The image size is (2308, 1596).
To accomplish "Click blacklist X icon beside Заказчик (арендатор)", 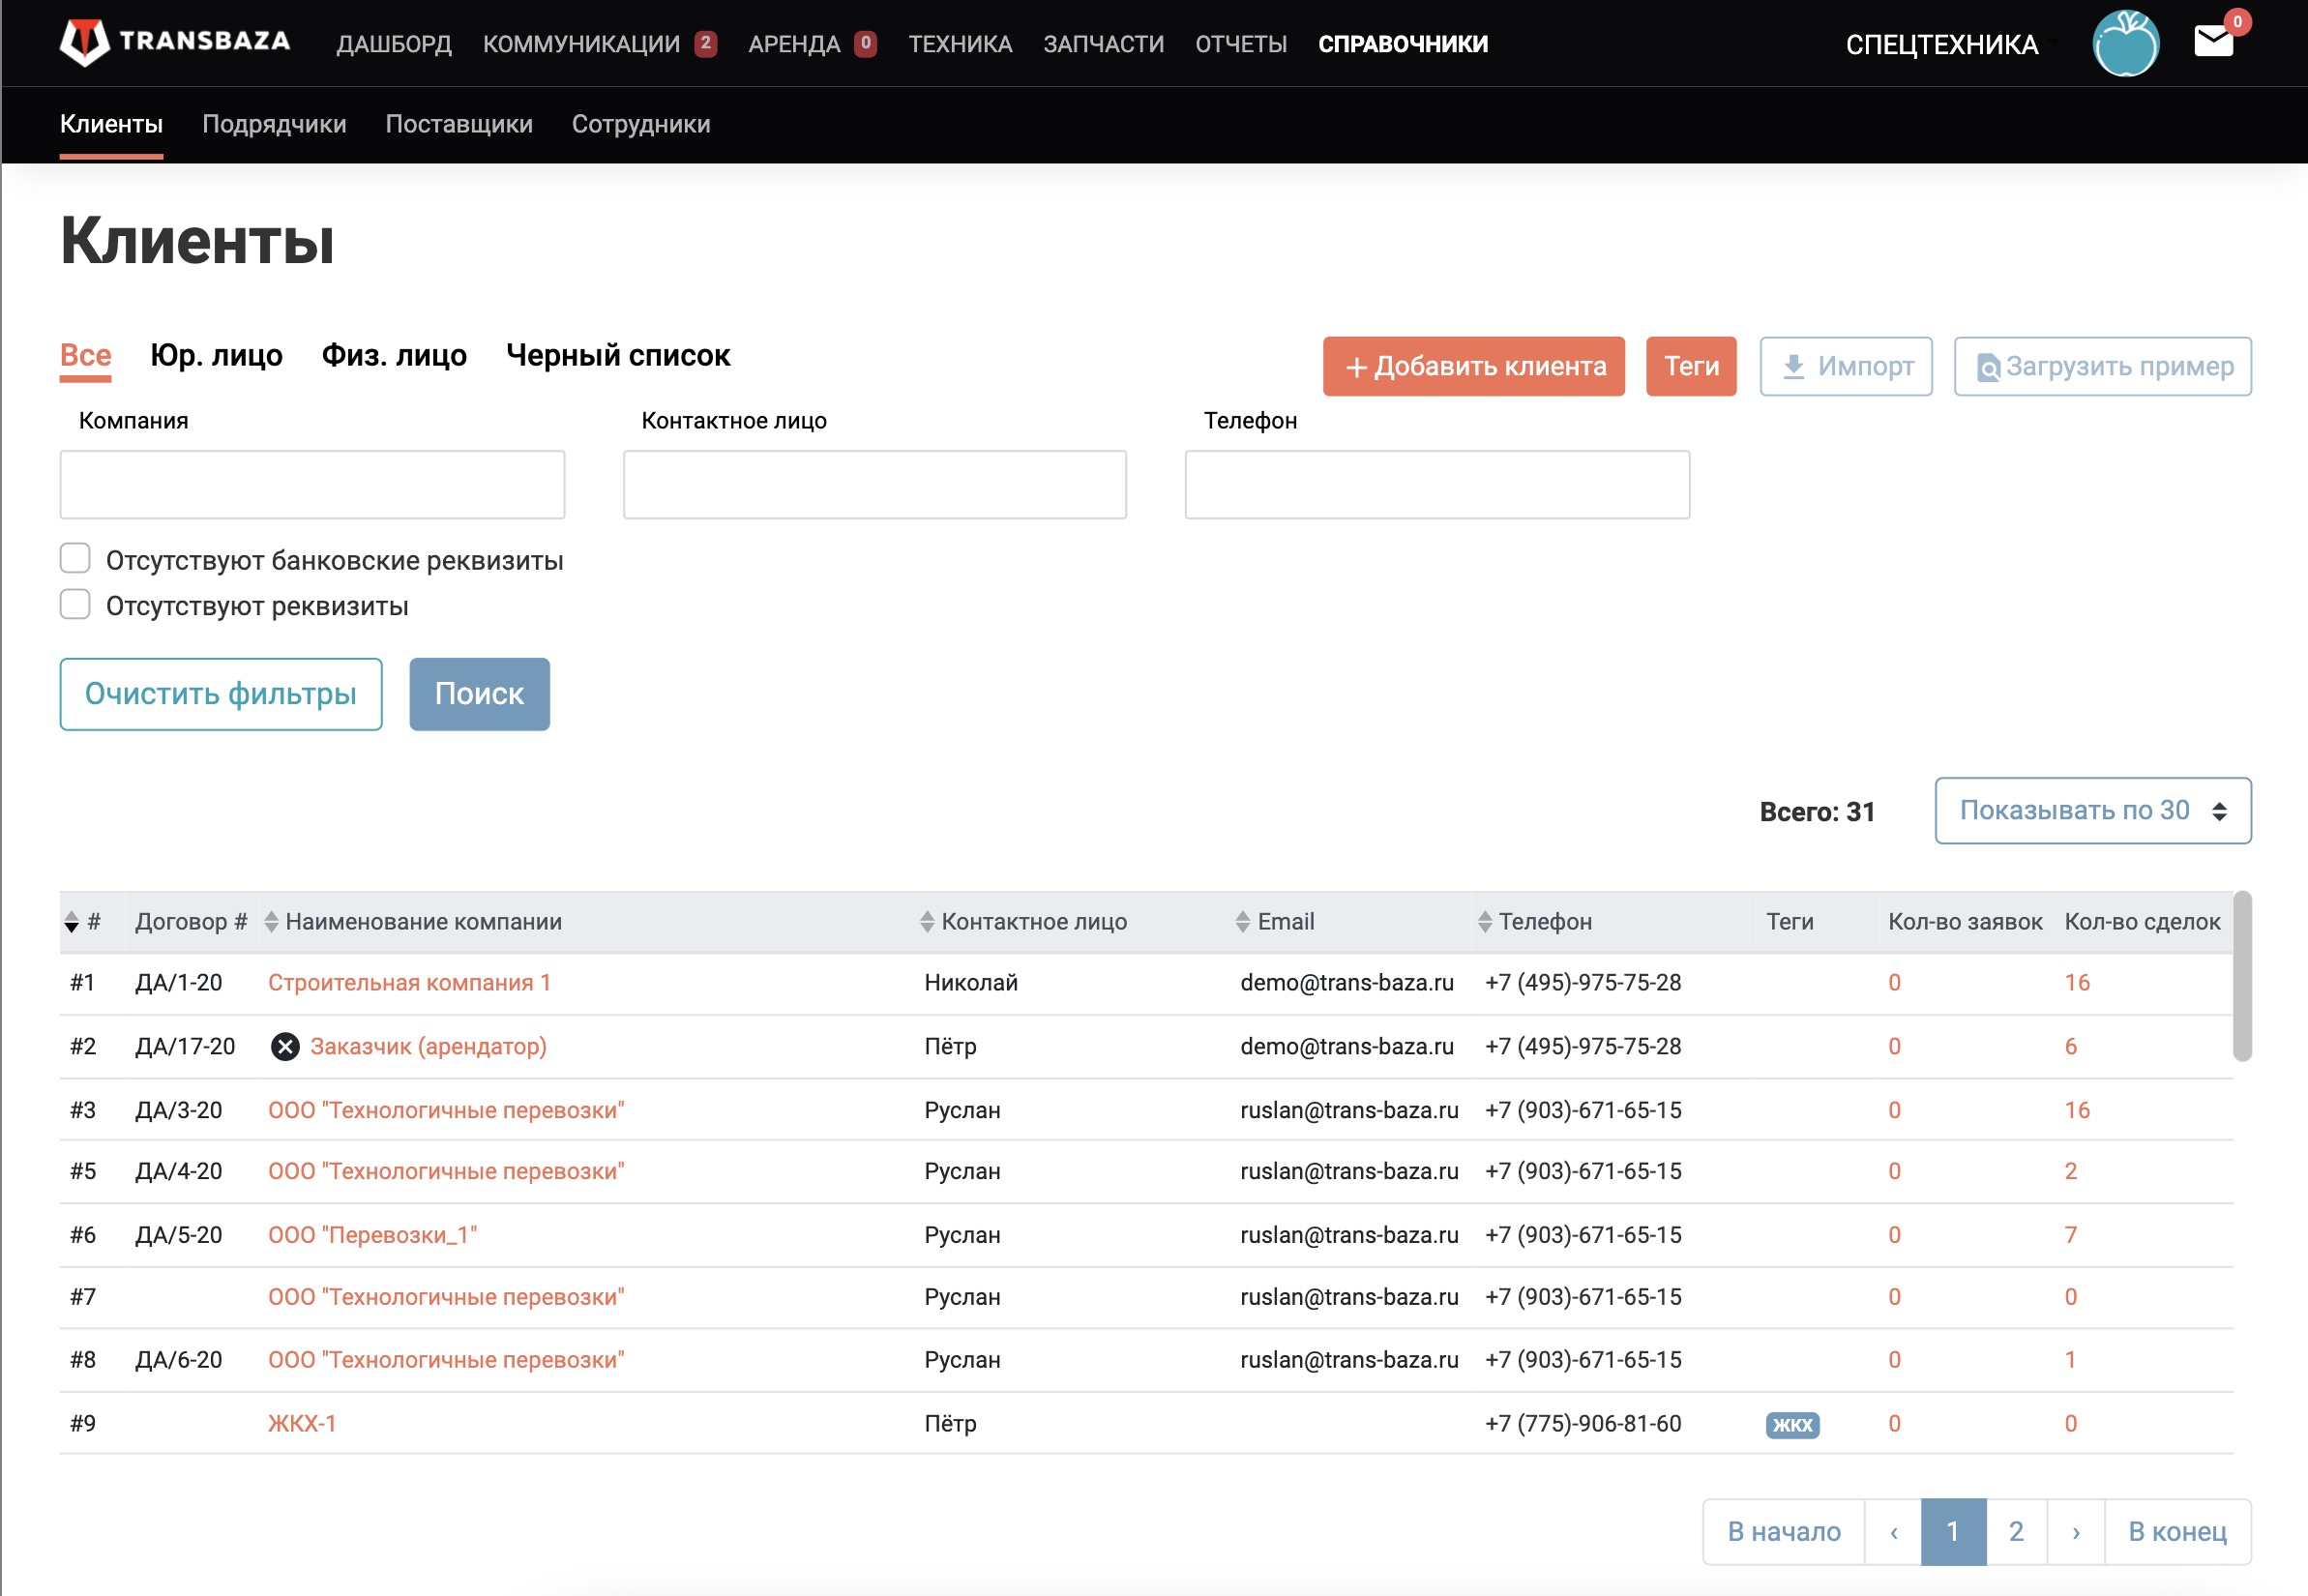I will (285, 1046).
